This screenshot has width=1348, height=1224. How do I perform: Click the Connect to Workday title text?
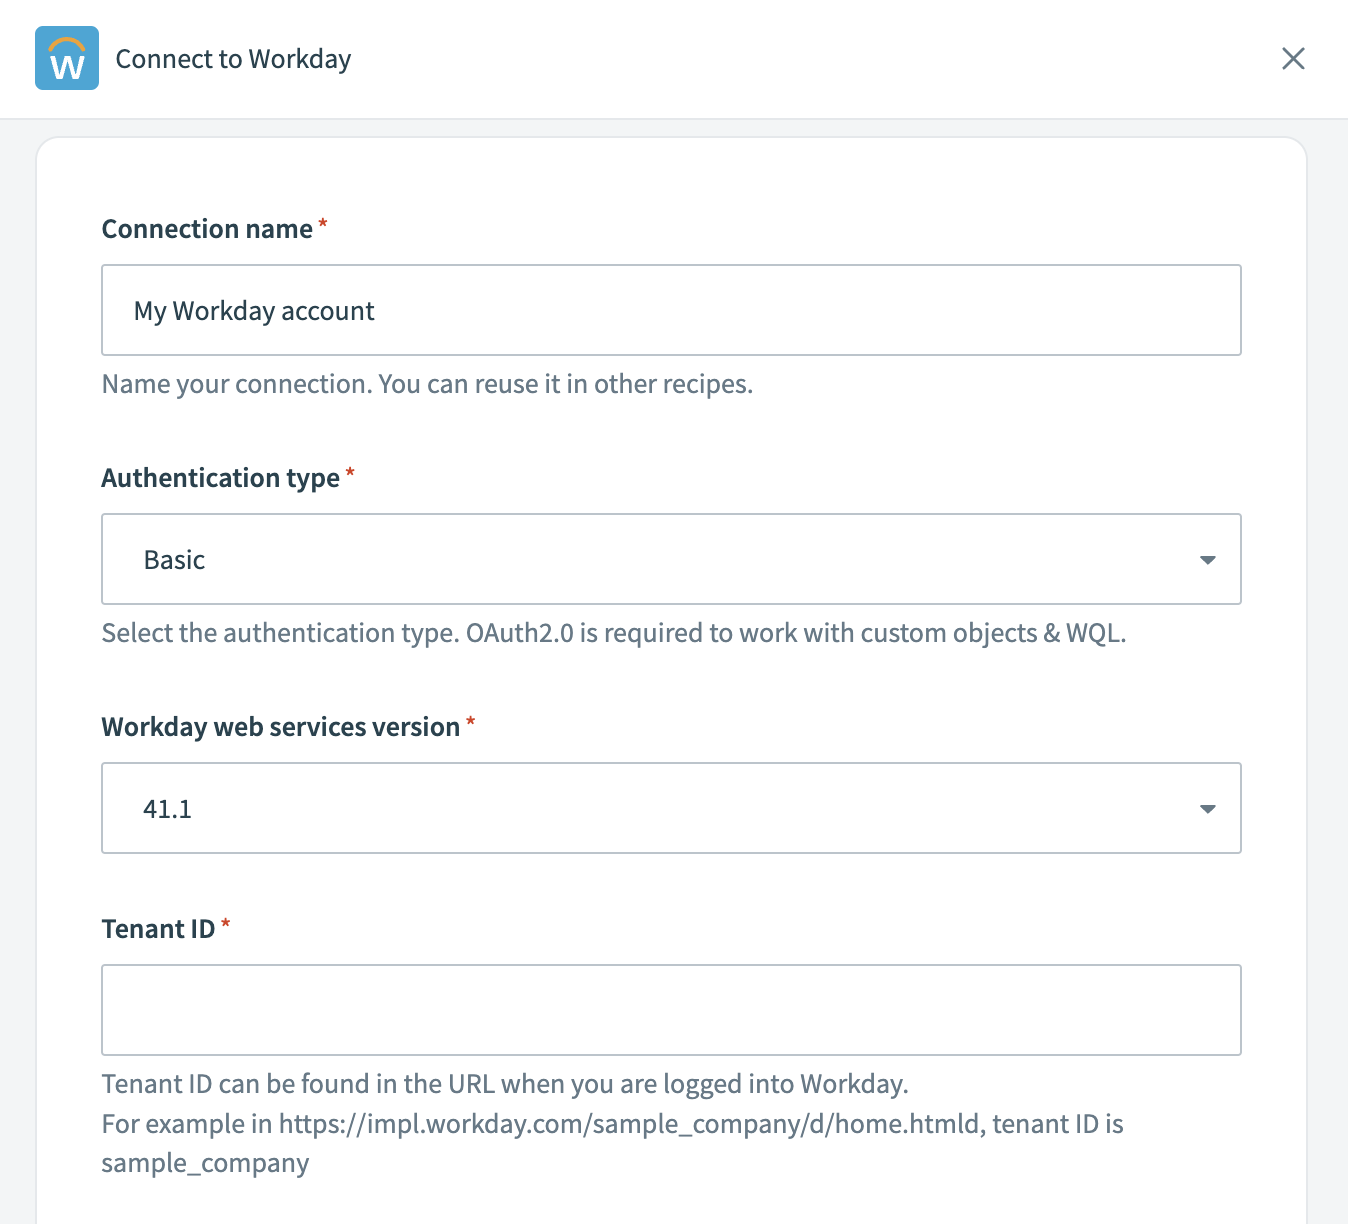[x=233, y=58]
